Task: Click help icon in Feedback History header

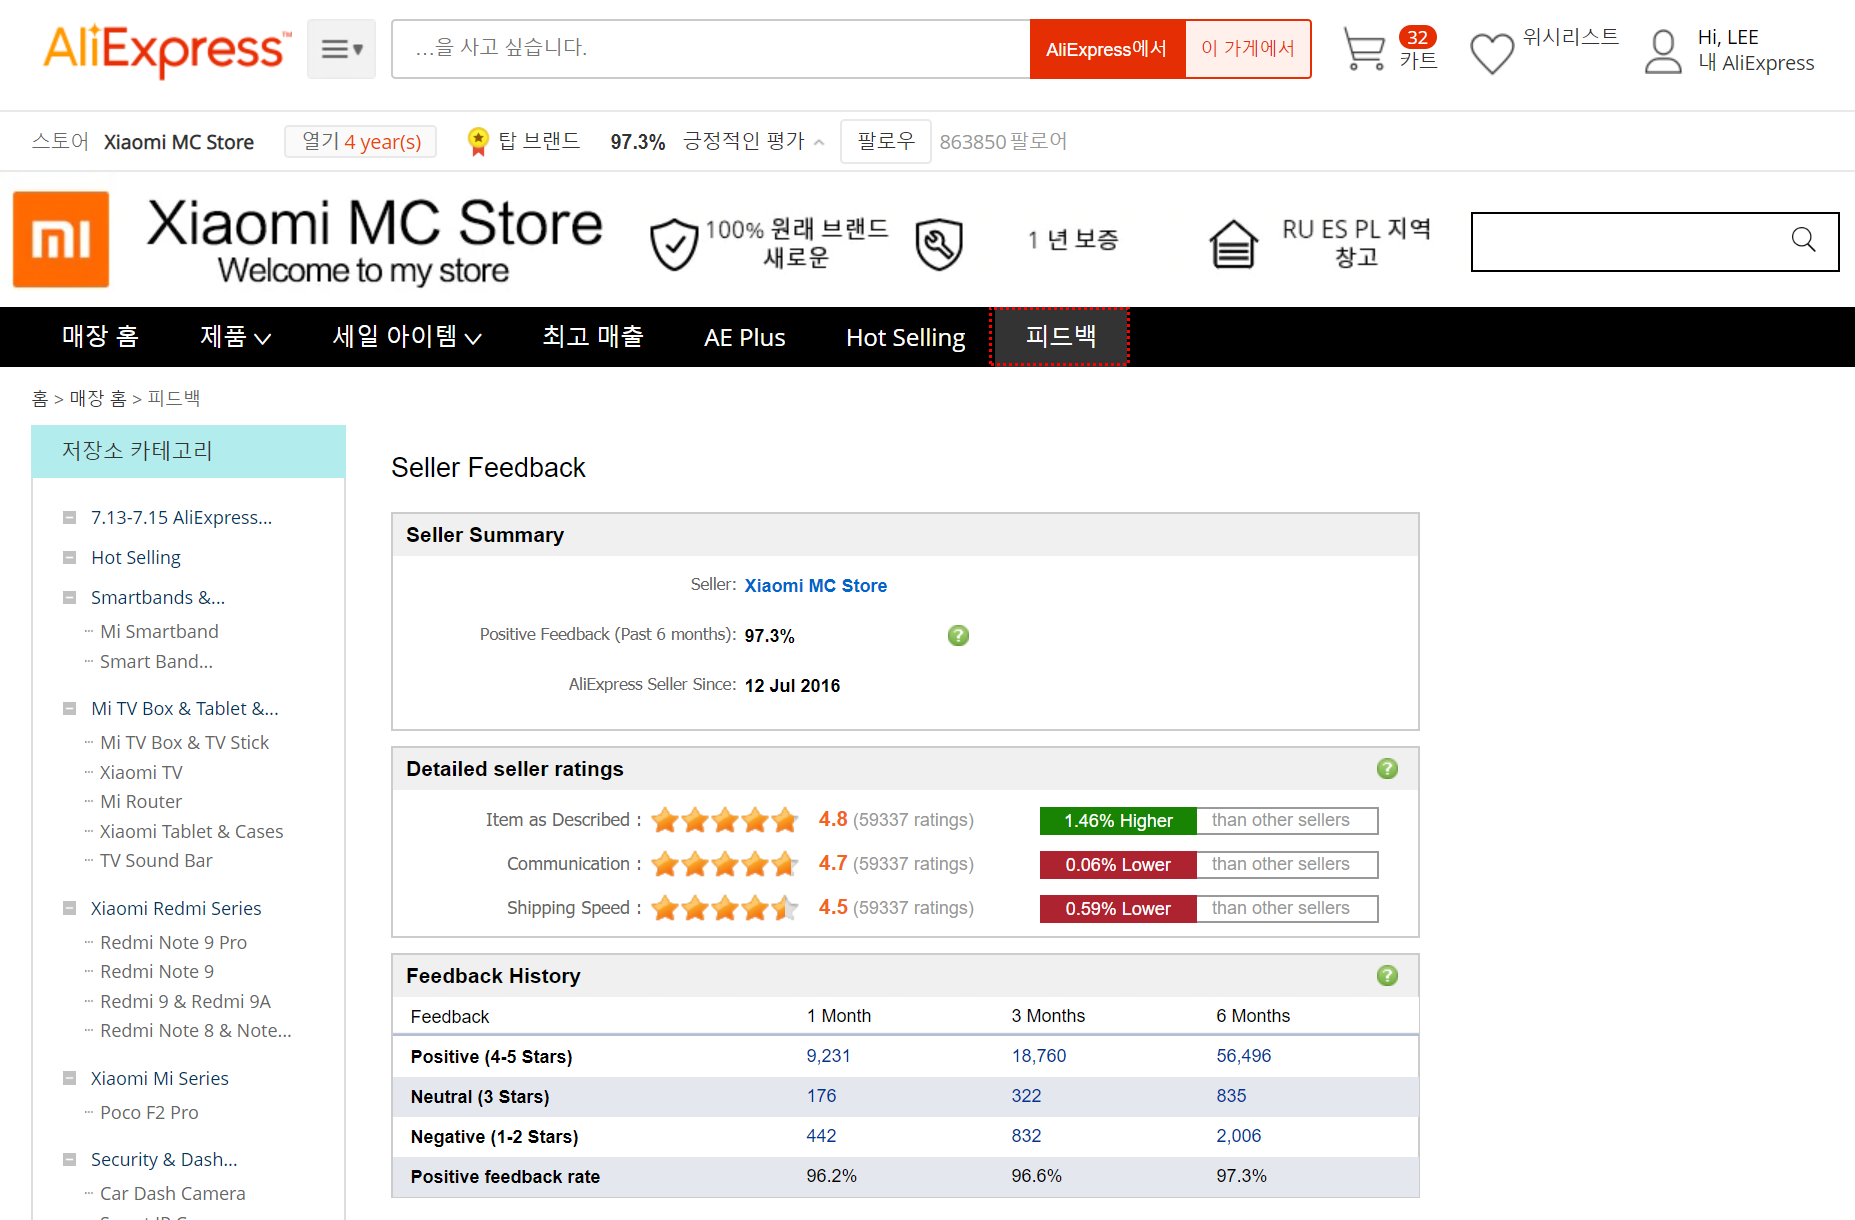Action: (x=1387, y=975)
